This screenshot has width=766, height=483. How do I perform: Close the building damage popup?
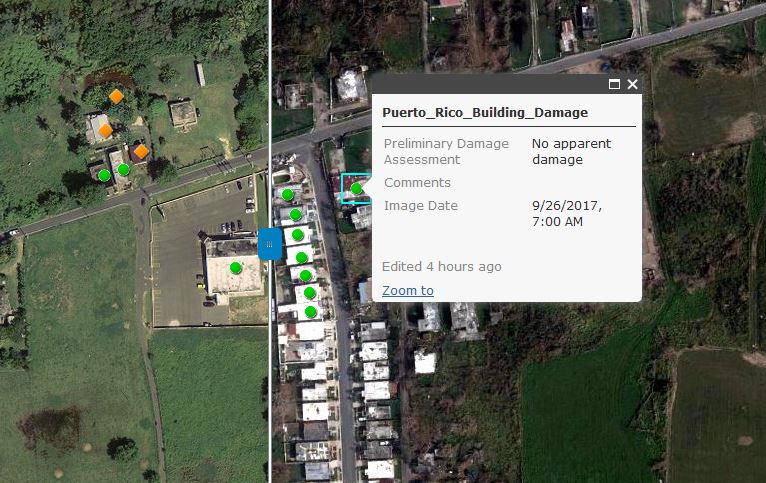[632, 84]
